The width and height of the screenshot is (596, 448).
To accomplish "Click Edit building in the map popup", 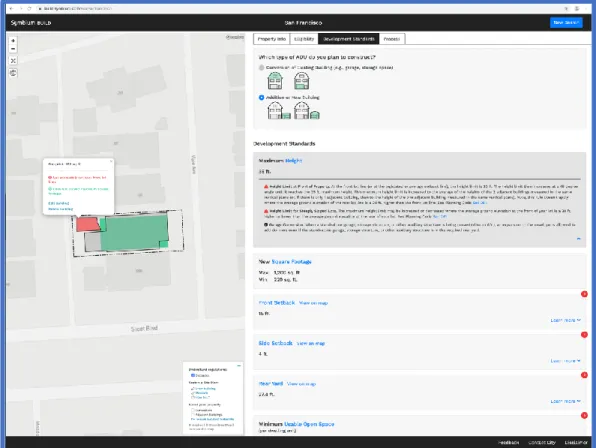I will coord(59,203).
